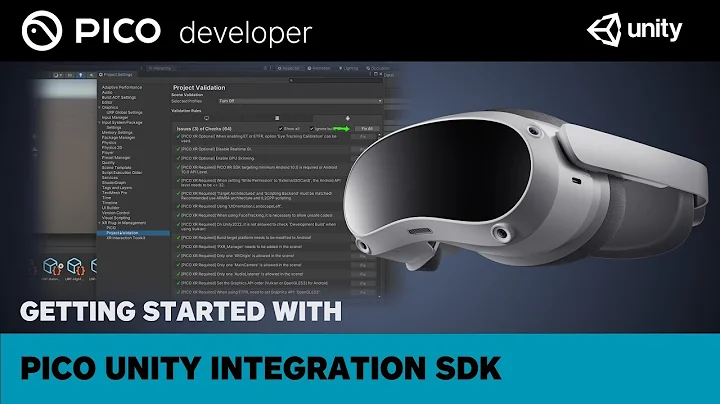Open Package Manager settings
Viewport: 720px width, 404px height.
coord(118,138)
